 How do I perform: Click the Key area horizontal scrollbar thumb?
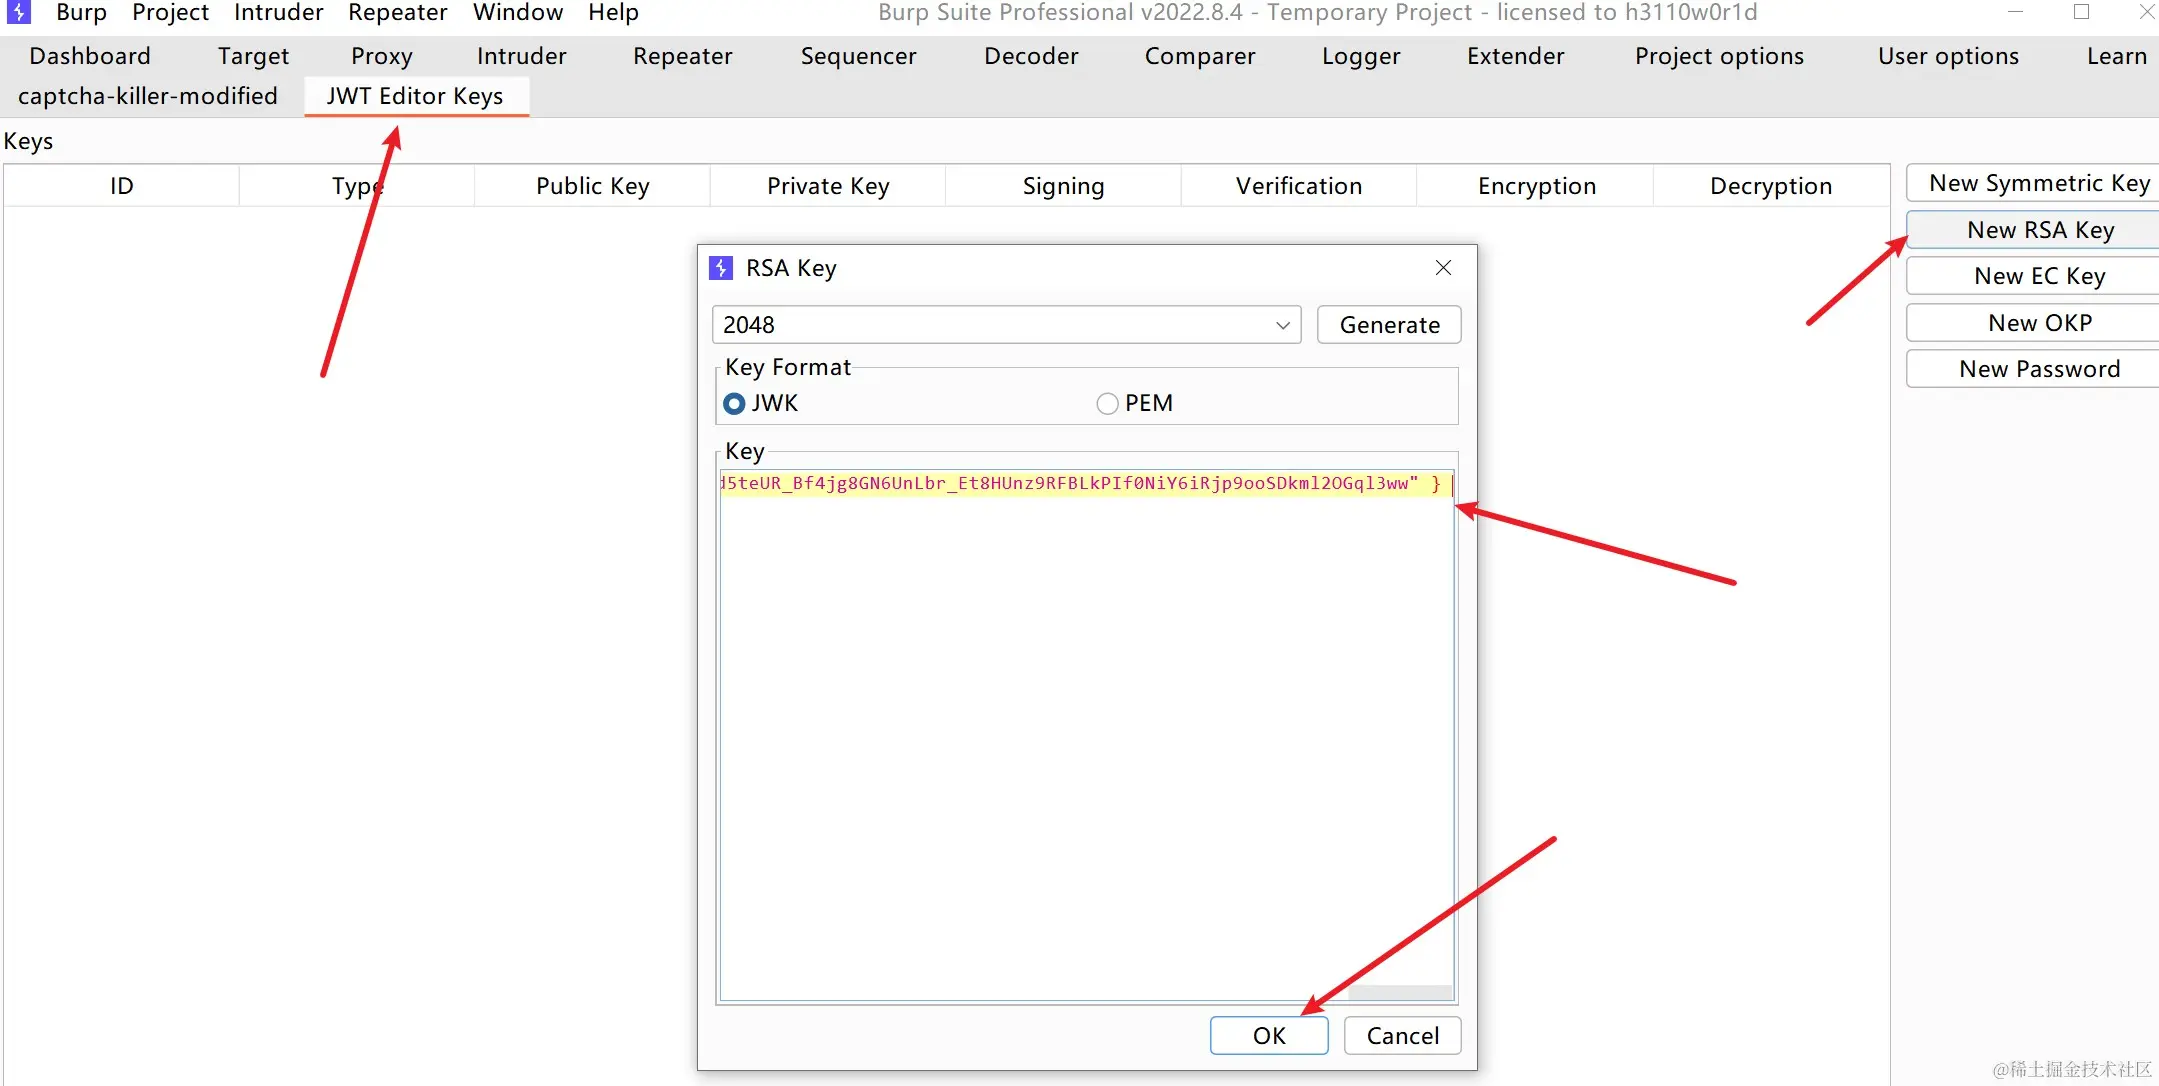pos(1400,993)
